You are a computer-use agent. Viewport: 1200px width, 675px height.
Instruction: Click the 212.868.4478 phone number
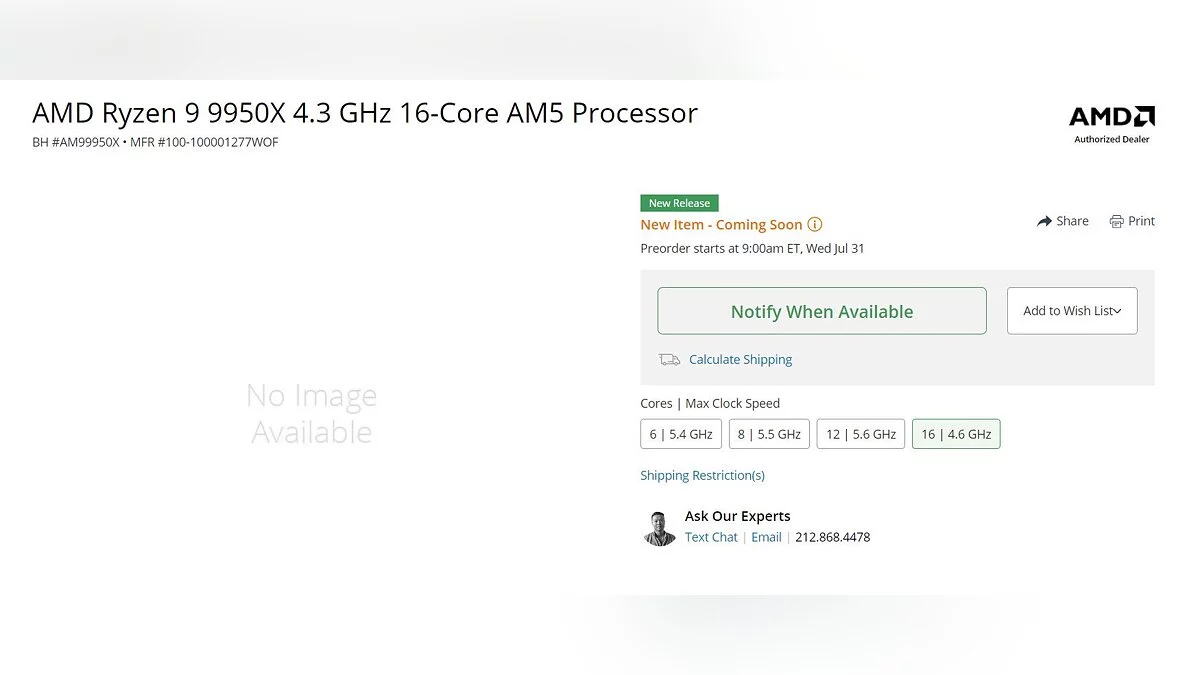coord(832,538)
